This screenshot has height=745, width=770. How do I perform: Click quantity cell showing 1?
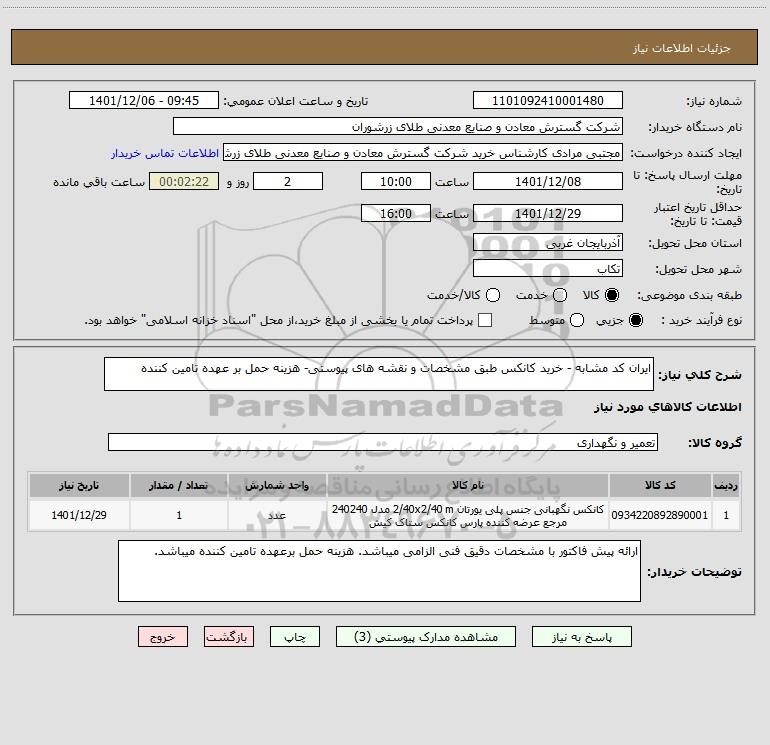pyautogui.click(x=179, y=515)
